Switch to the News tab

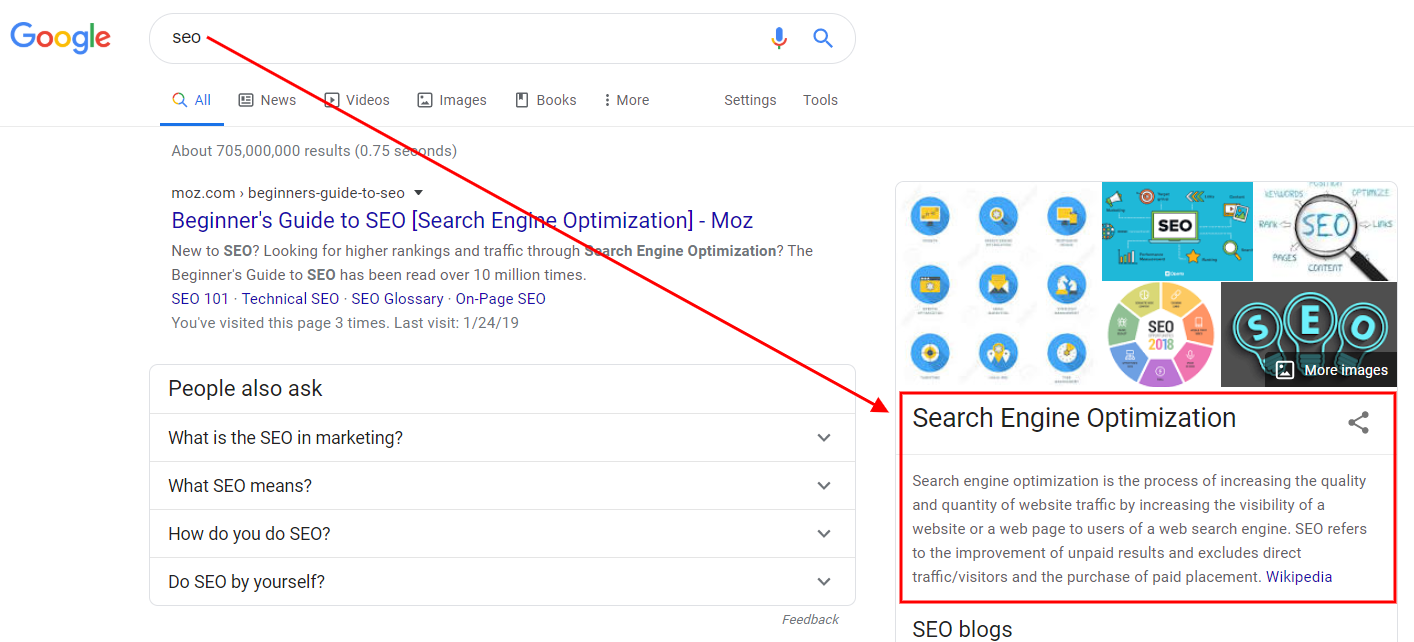[267, 100]
